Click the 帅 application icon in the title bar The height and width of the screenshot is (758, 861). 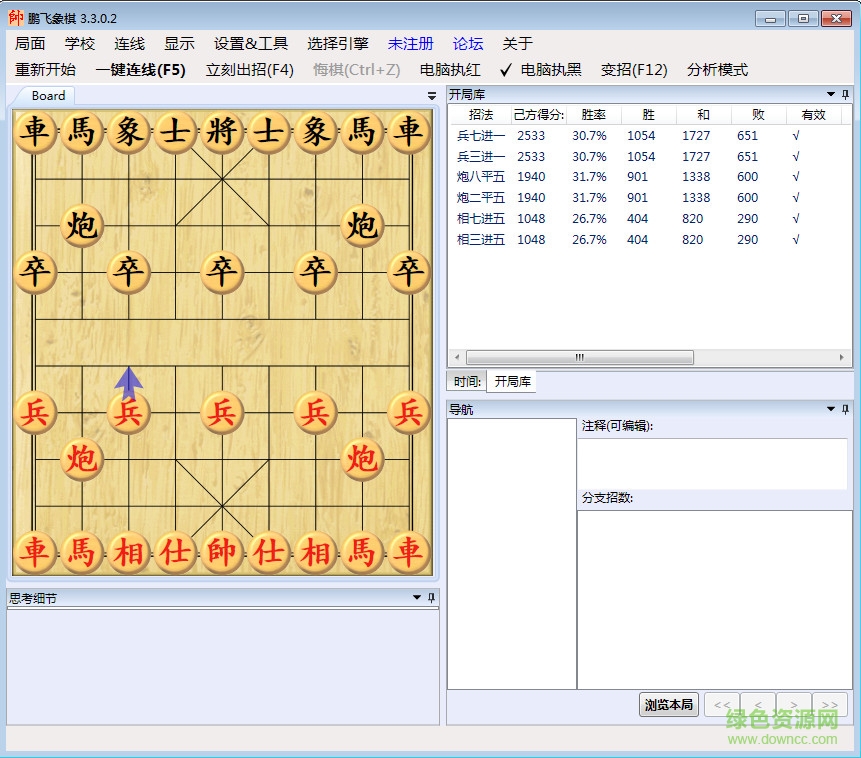pyautogui.click(x=12, y=16)
